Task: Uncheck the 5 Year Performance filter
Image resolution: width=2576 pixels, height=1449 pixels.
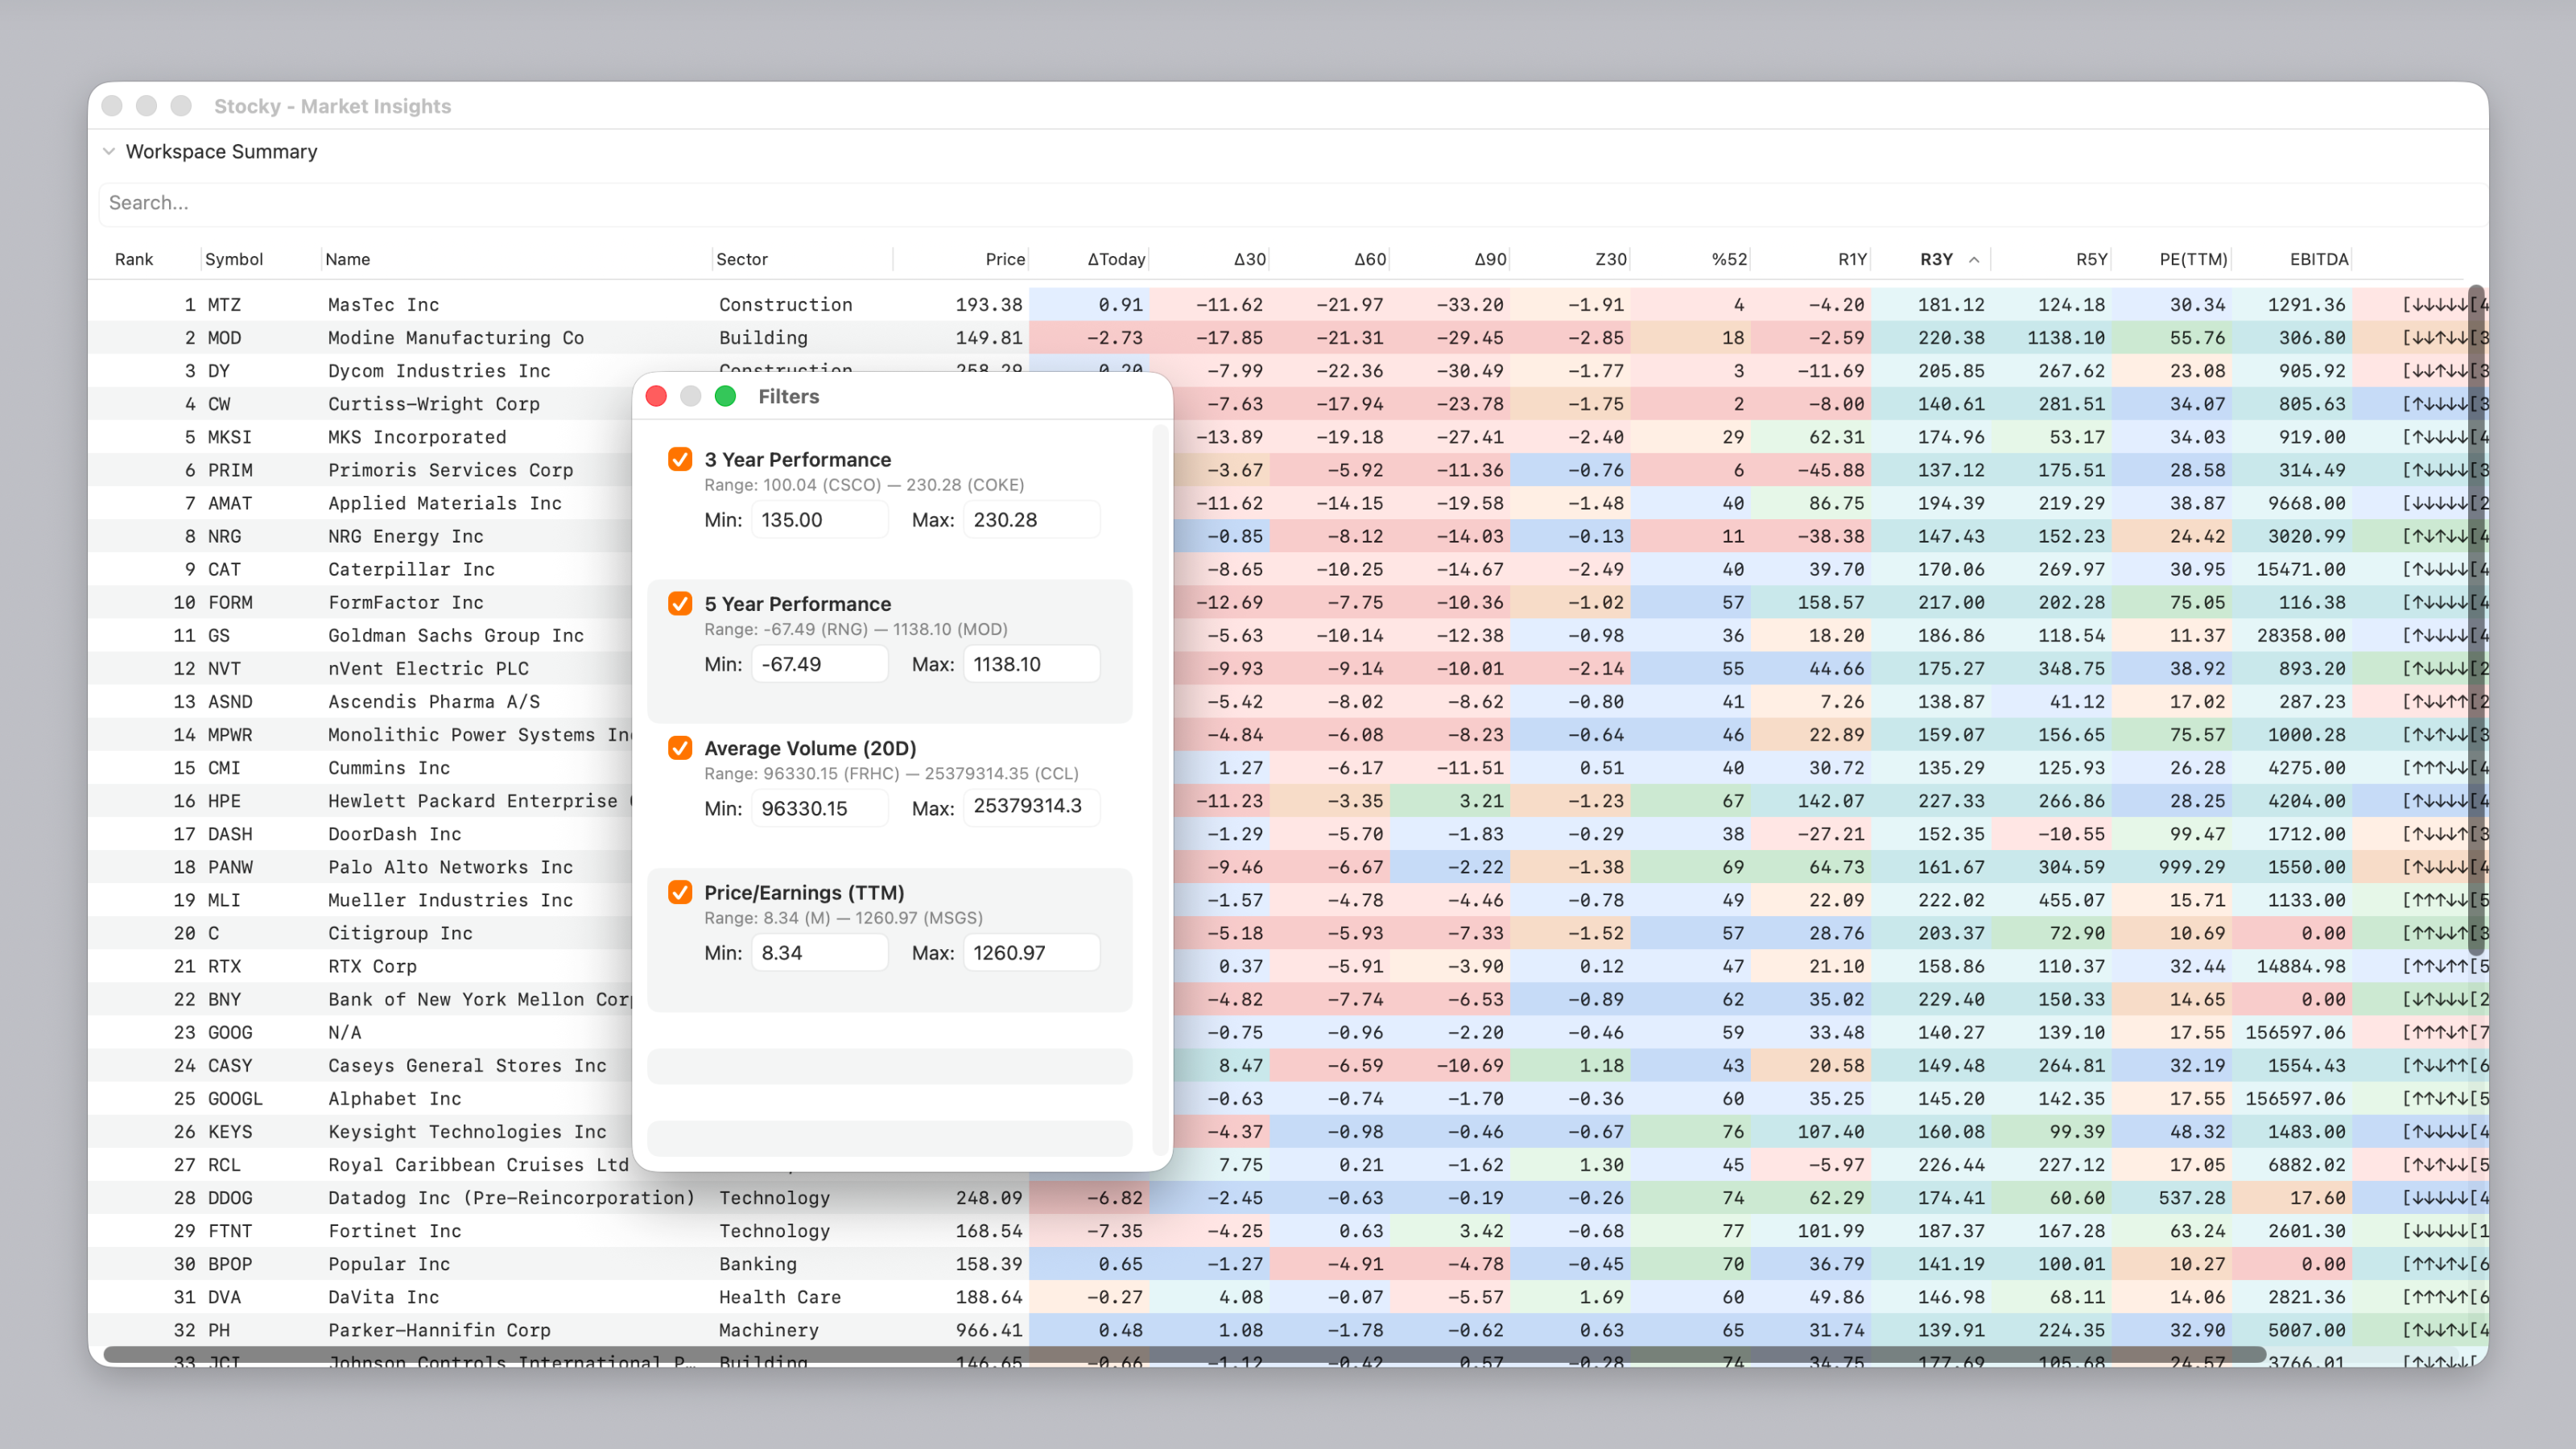Action: 680,603
